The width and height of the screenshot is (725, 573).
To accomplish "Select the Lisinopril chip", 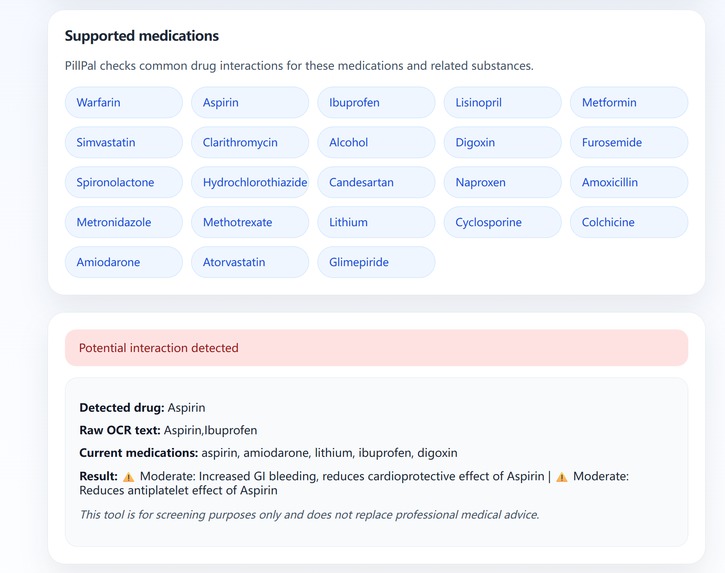I will (503, 102).
